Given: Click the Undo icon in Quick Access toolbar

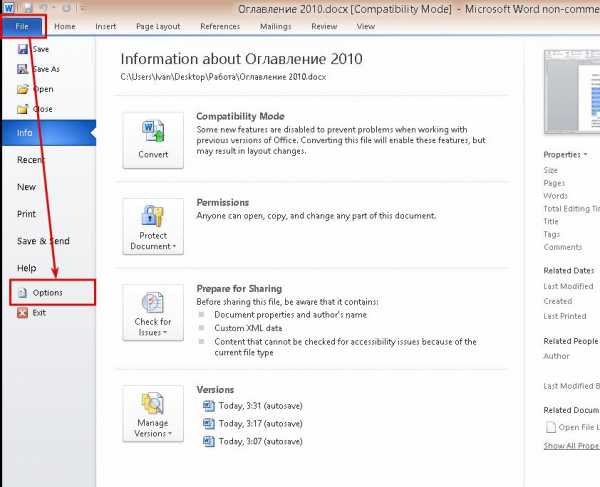Looking at the screenshot, I should point(44,7).
